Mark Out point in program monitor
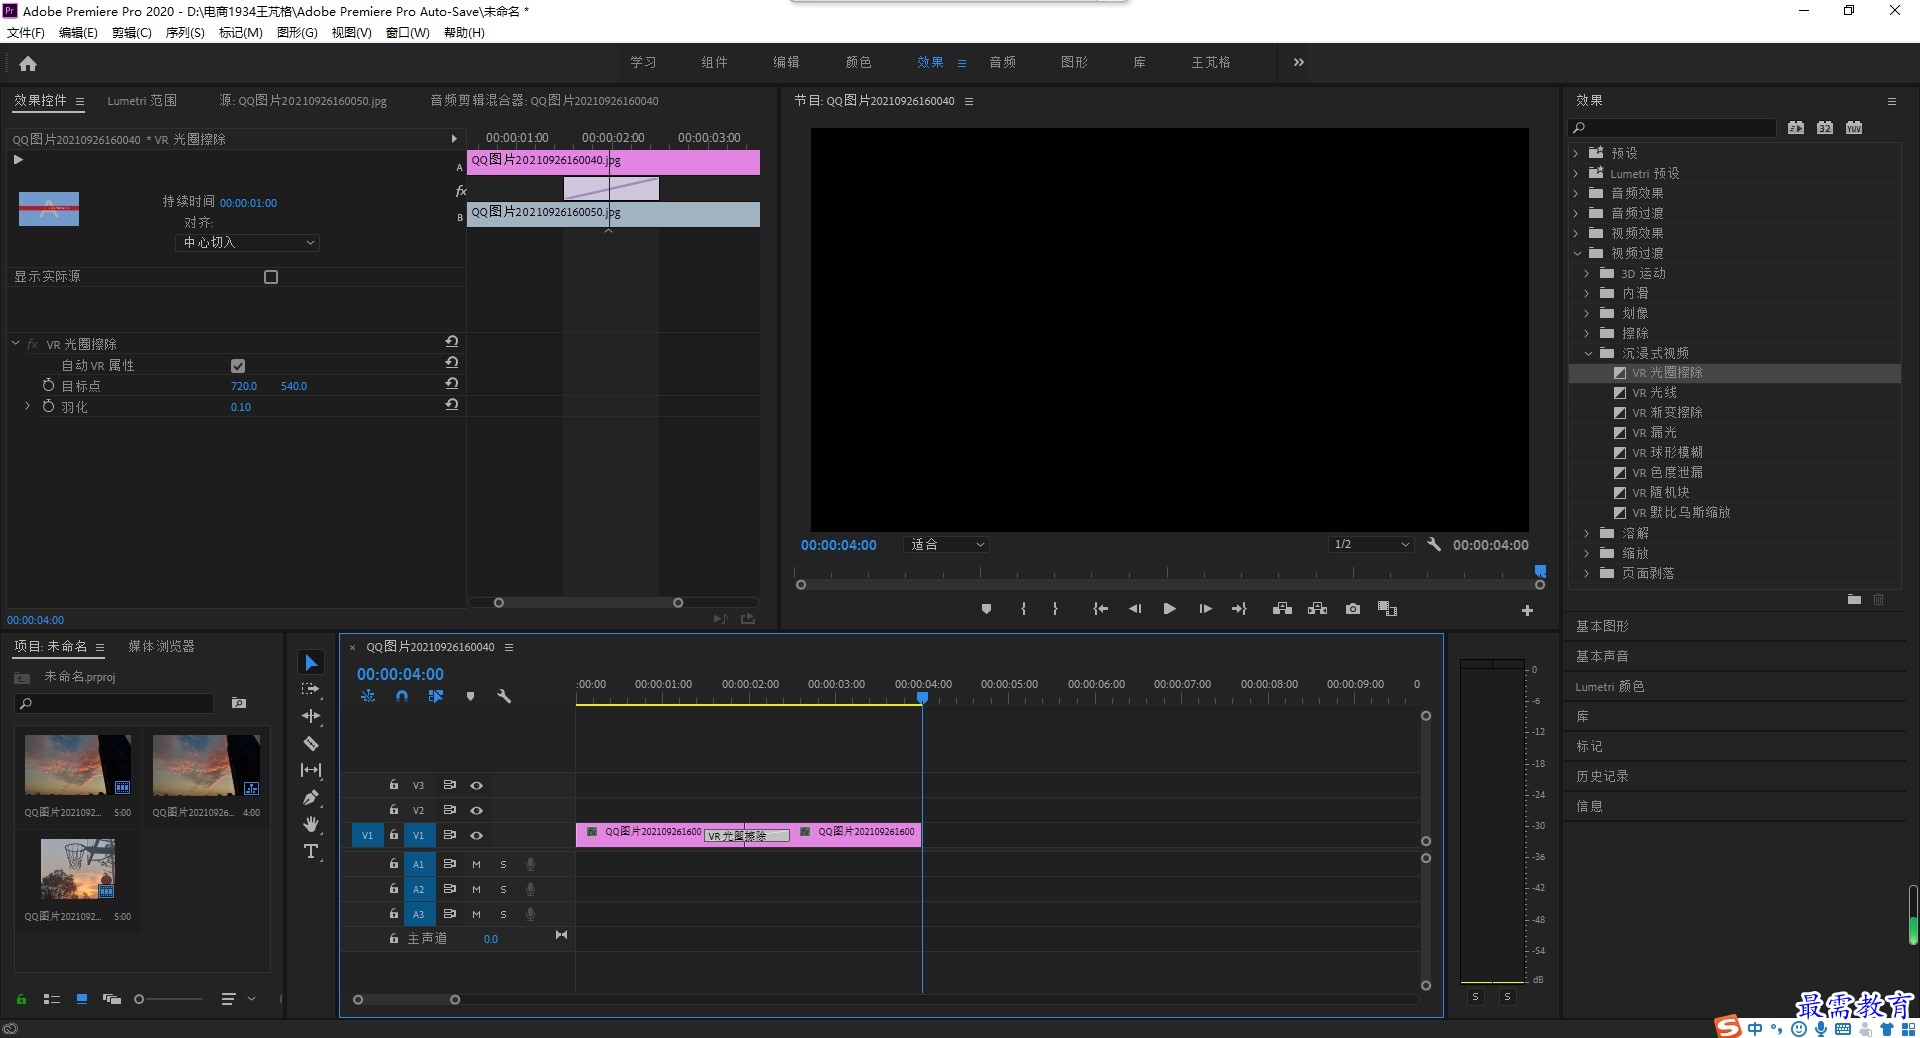1920x1038 pixels. click(x=1055, y=609)
